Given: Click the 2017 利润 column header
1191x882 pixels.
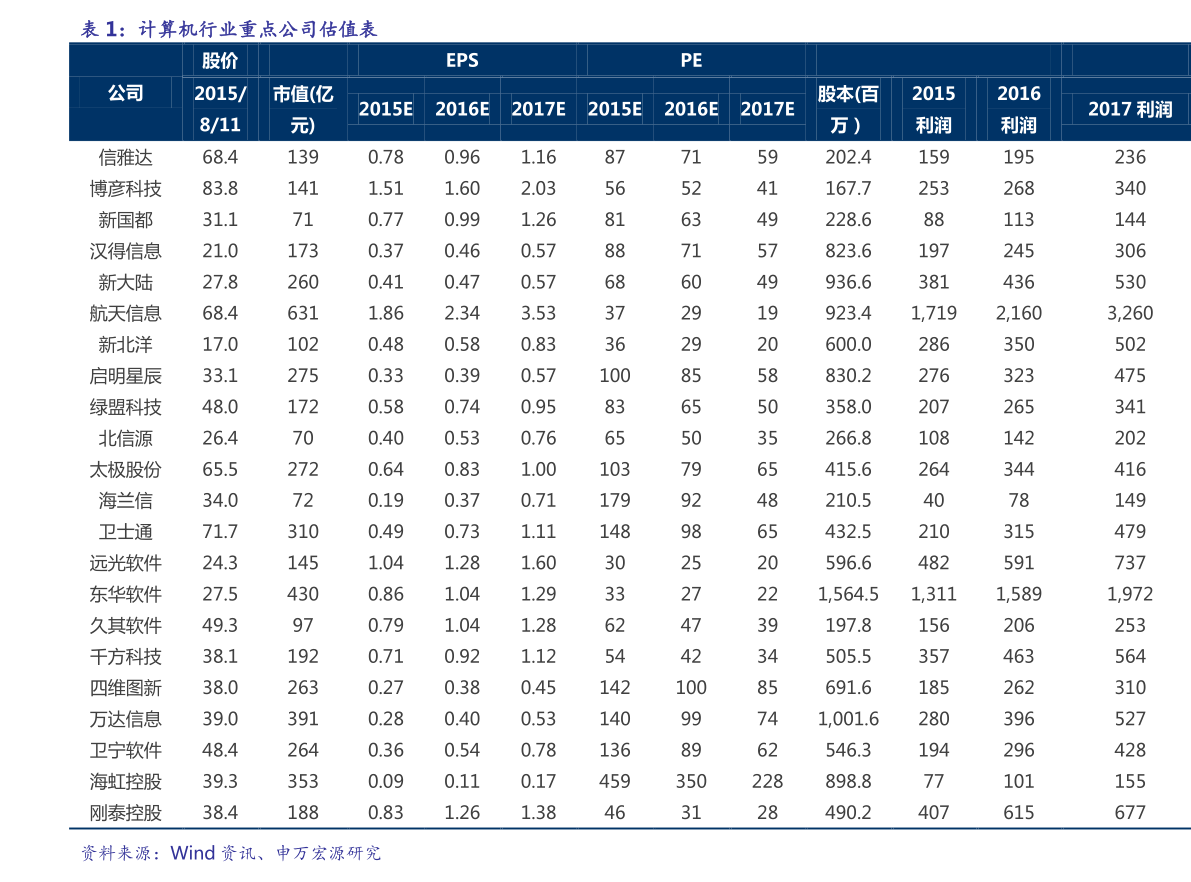Looking at the screenshot, I should click(x=1129, y=109).
